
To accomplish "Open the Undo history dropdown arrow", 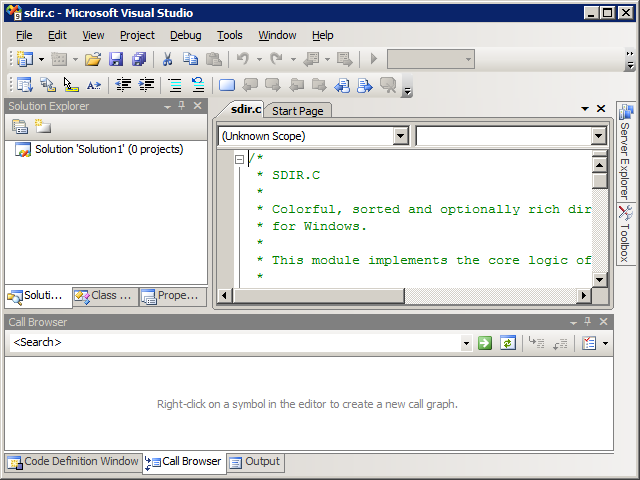I will 259,59.
